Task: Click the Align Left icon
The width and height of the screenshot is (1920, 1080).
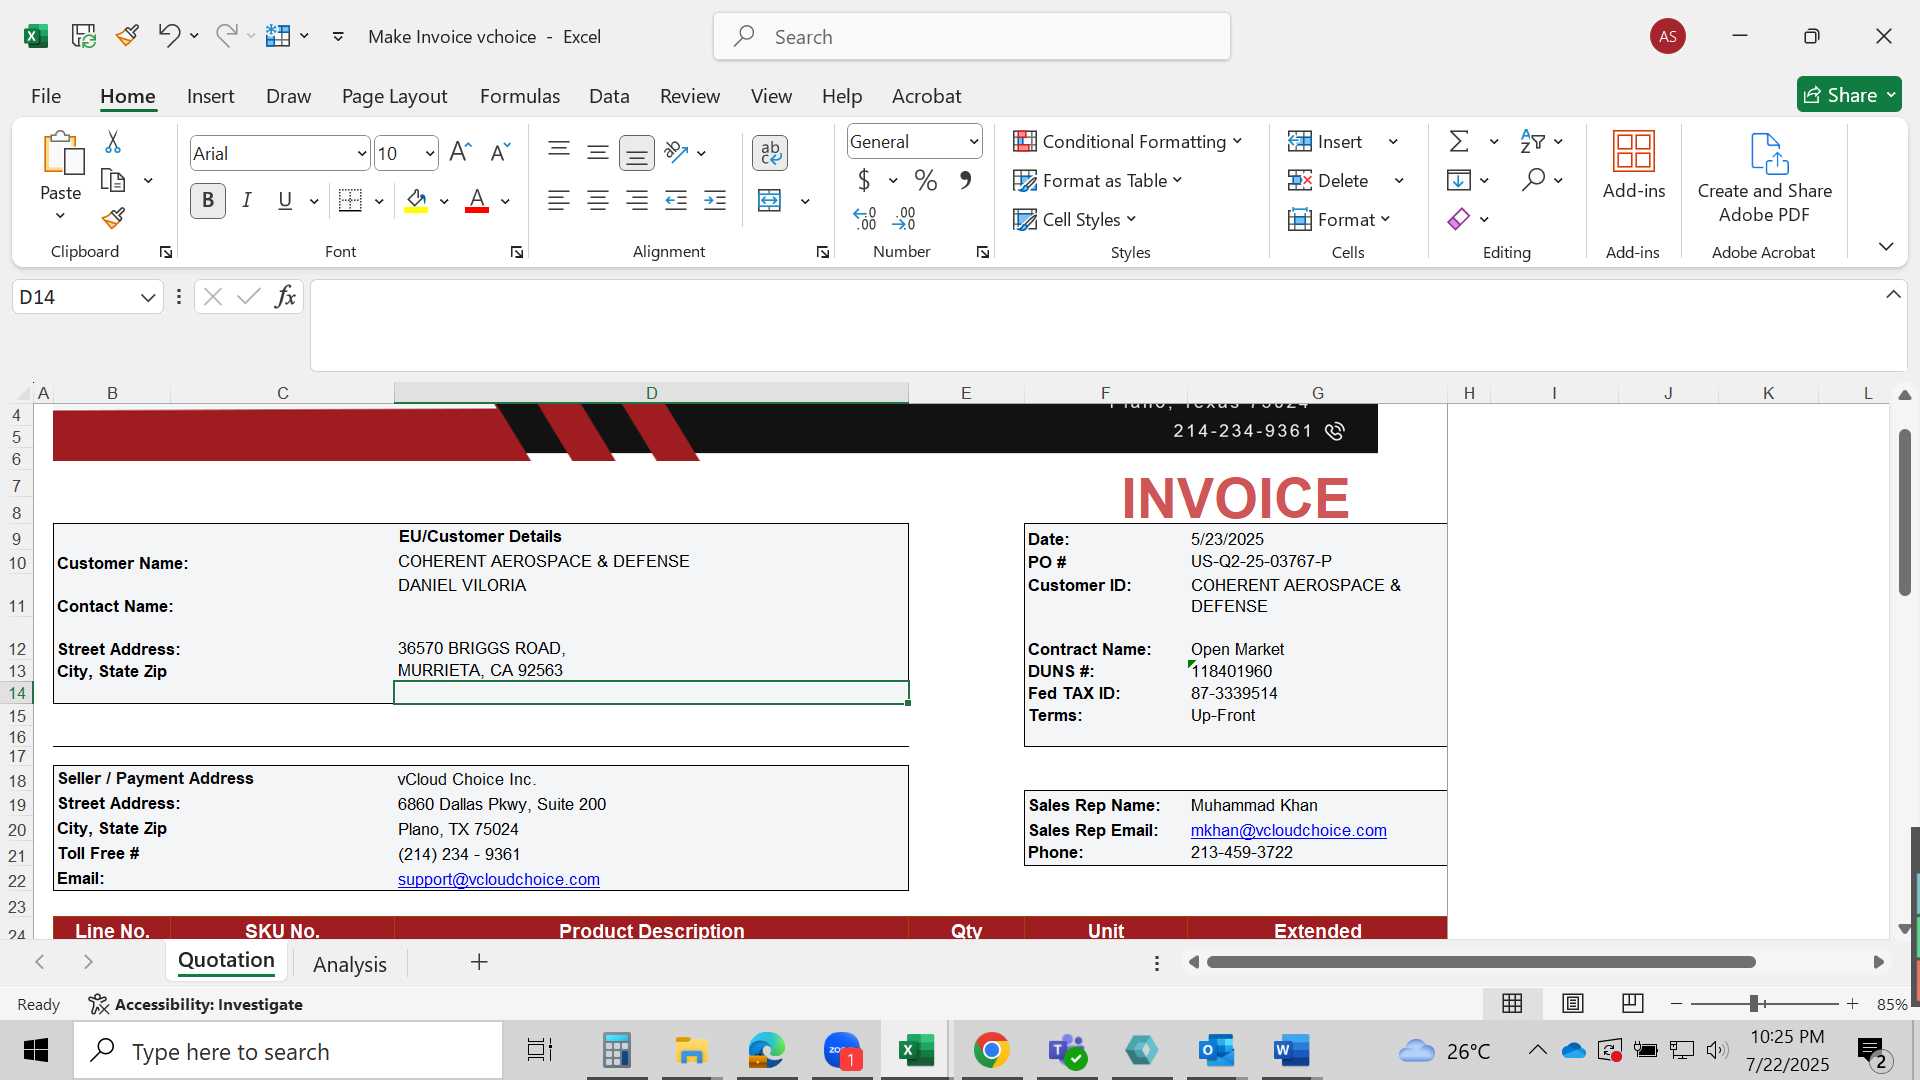Action: tap(558, 201)
